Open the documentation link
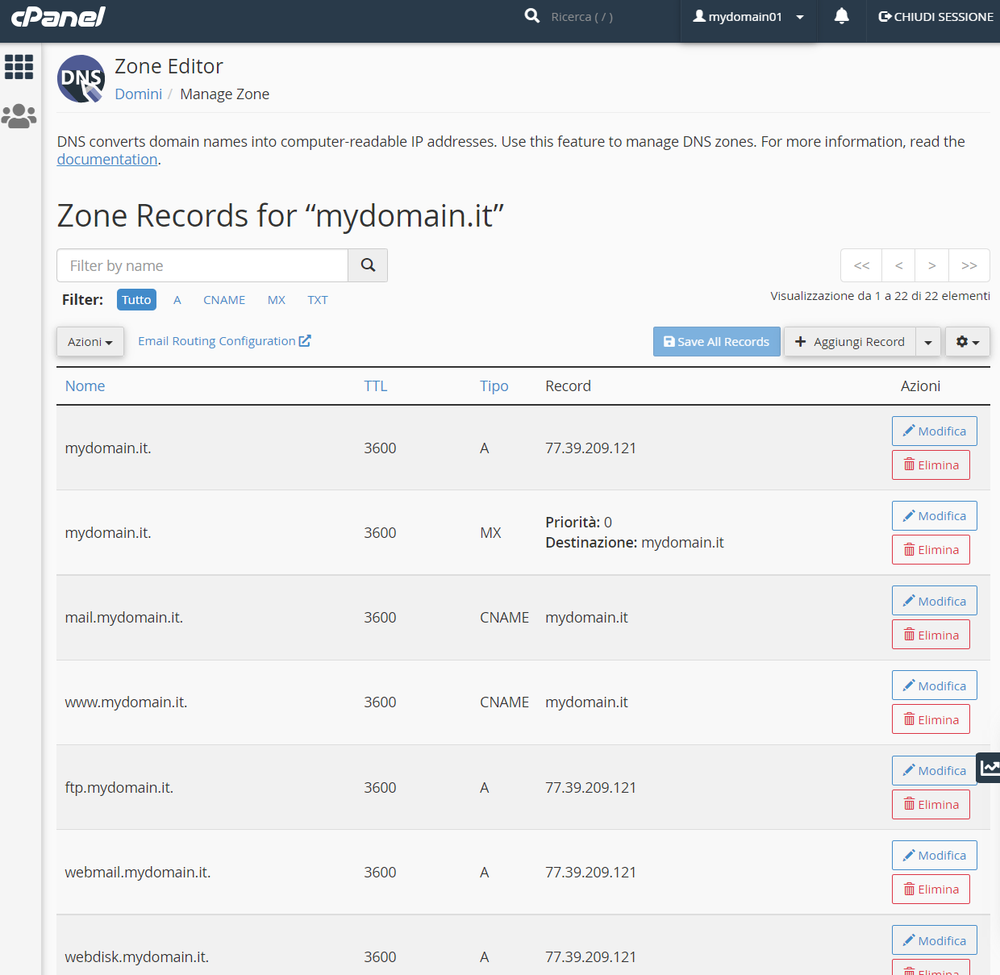Screen dimensions: 1000x975 [x=107, y=159]
